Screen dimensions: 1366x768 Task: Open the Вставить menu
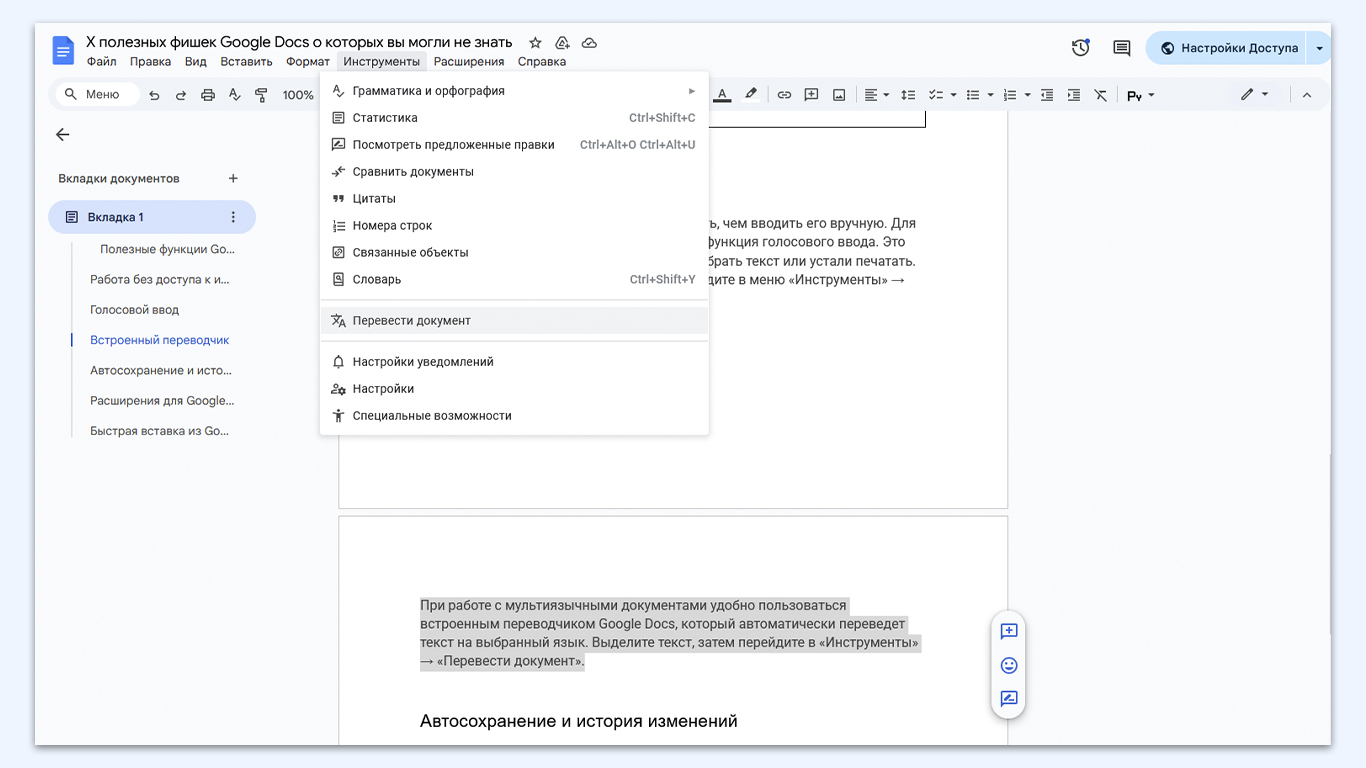246,62
